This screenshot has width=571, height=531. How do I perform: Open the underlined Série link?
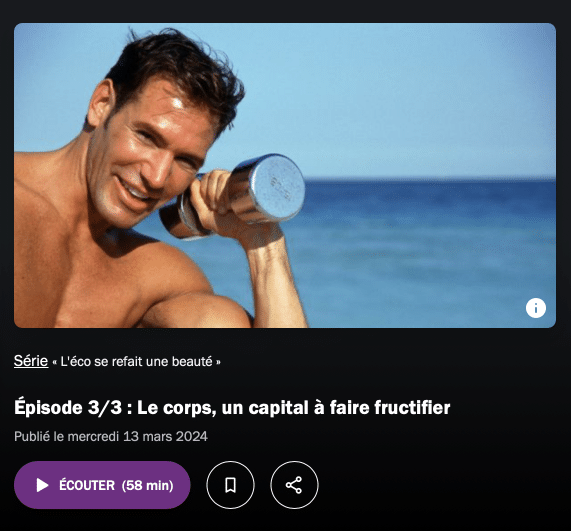click(31, 361)
